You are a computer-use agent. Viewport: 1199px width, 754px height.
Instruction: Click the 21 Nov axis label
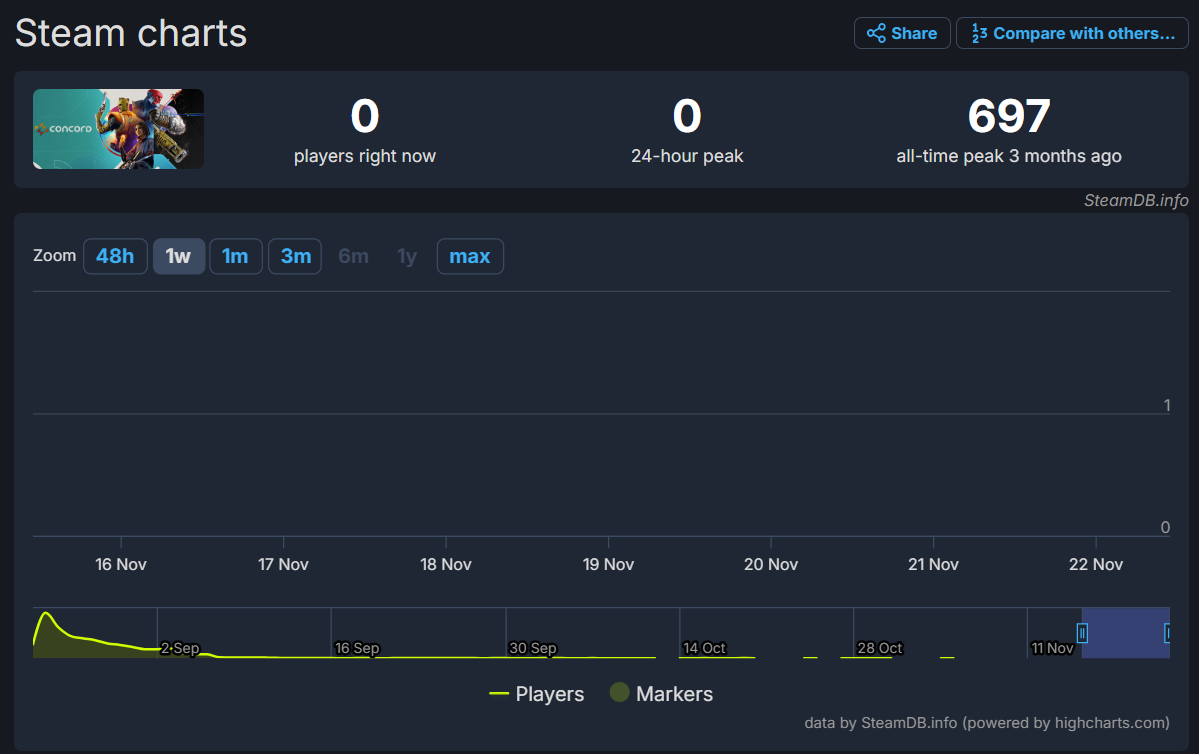[933, 564]
